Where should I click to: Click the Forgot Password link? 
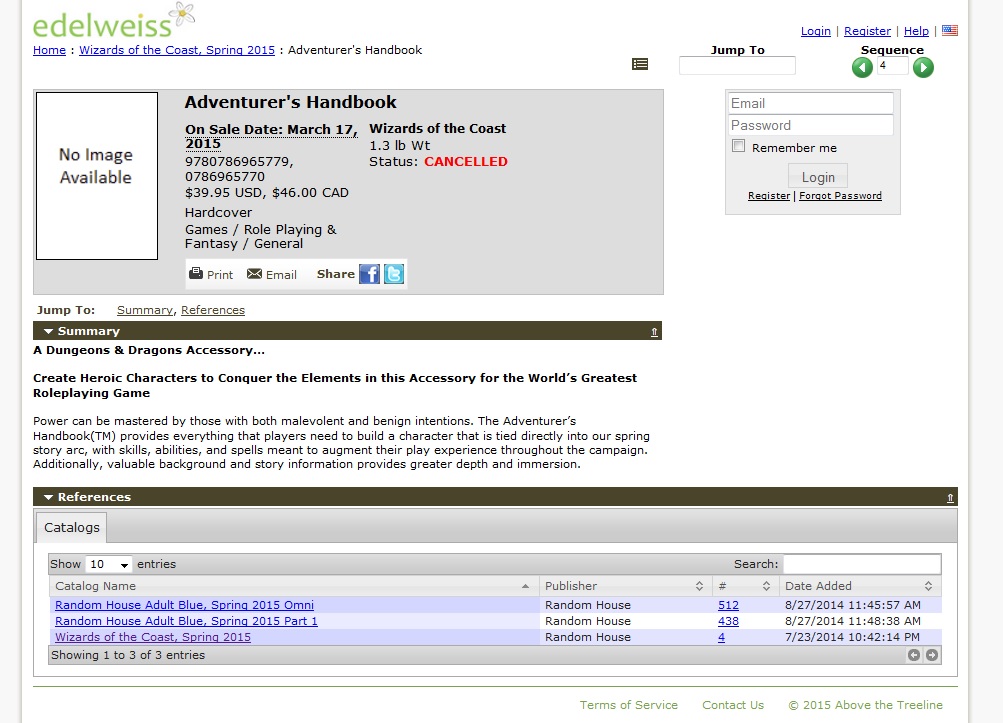(x=840, y=196)
